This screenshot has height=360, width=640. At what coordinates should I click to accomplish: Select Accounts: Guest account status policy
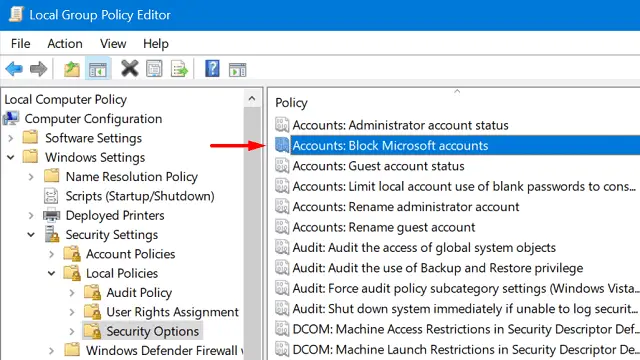(x=378, y=166)
